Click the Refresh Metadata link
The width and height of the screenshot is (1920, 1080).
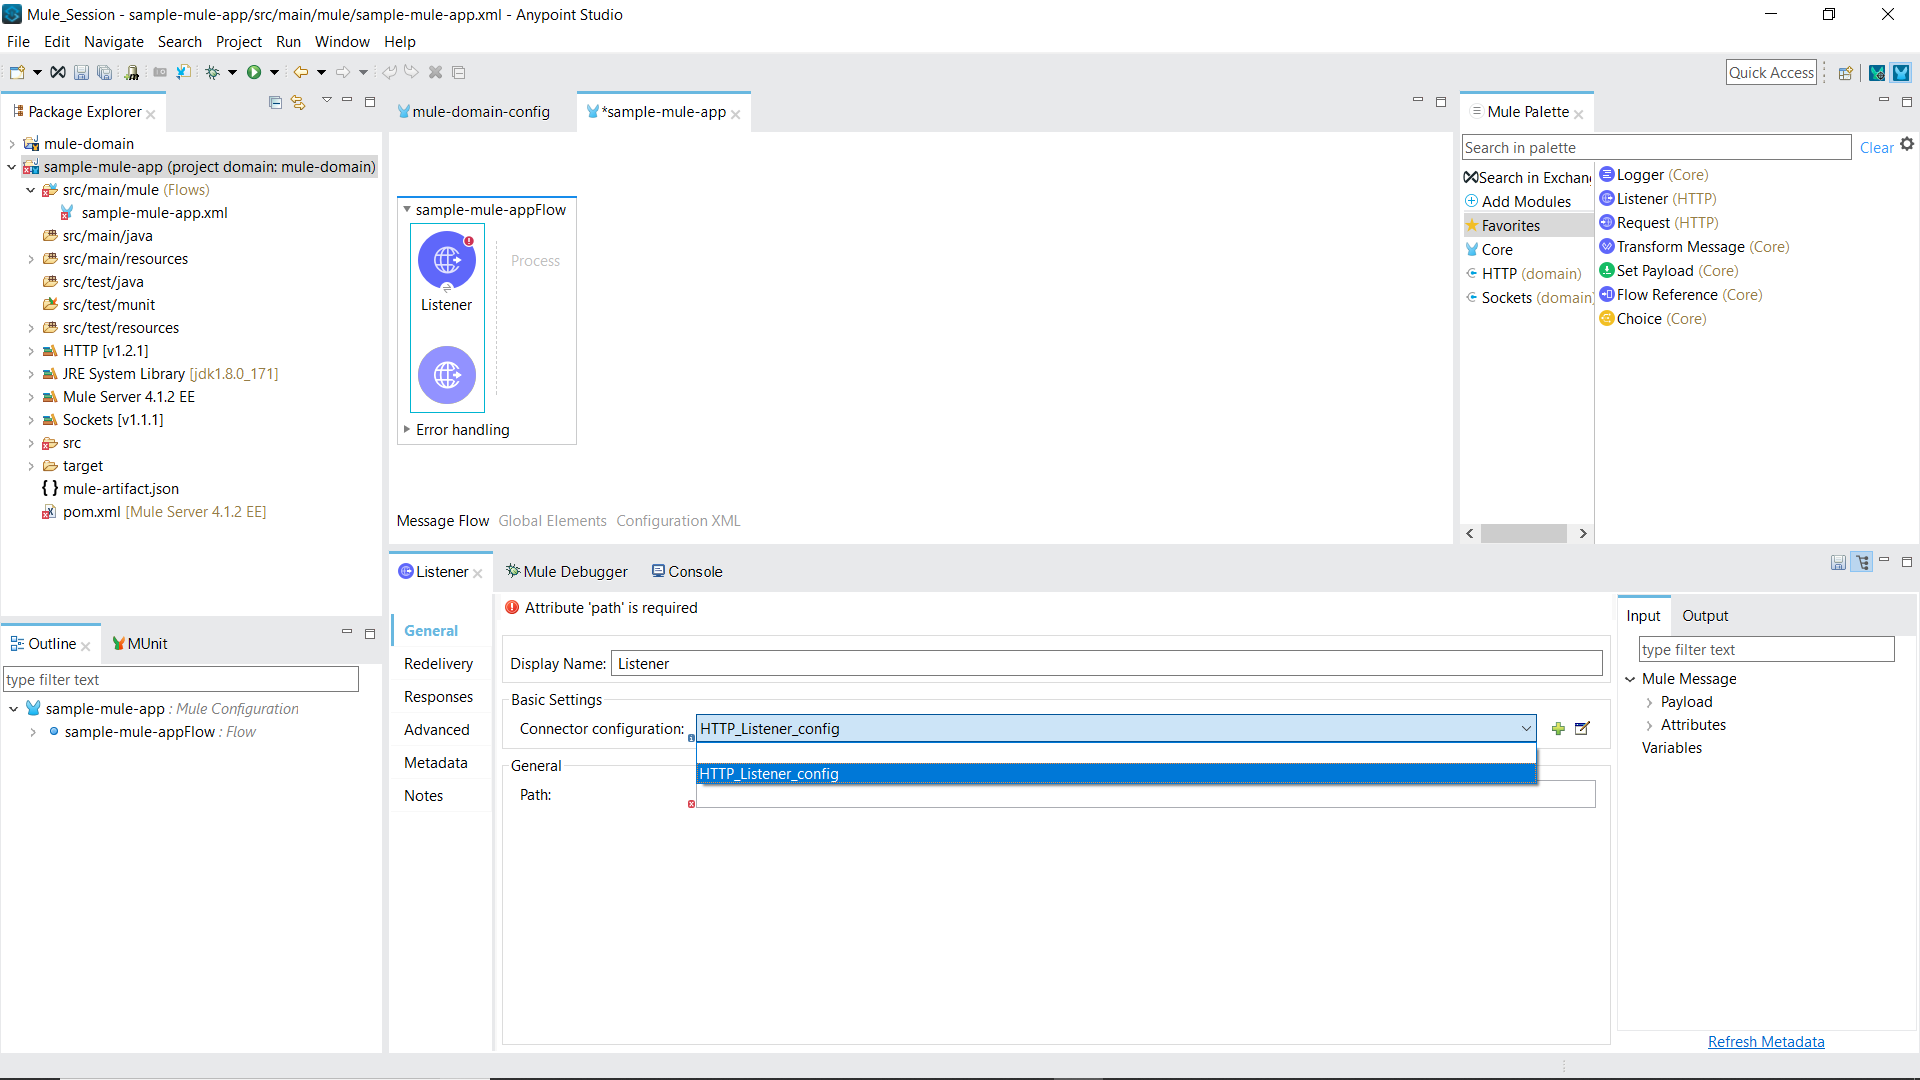point(1766,1042)
